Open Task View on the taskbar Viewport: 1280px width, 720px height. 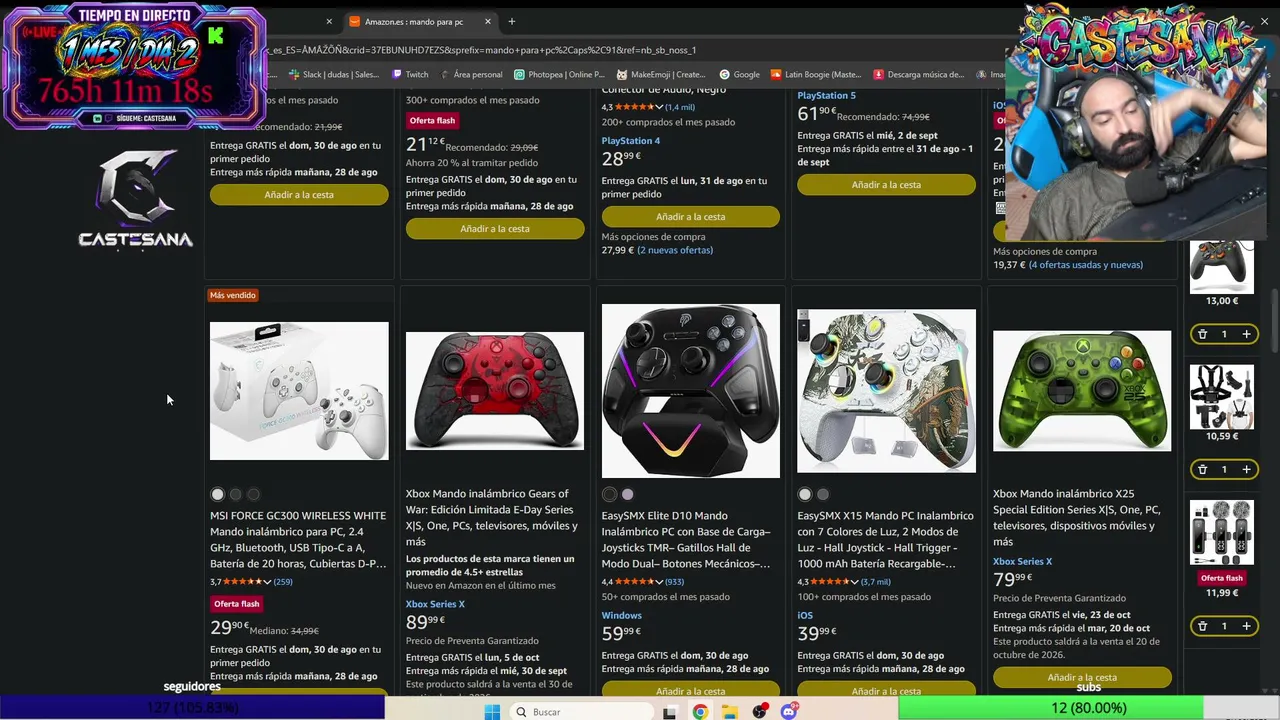[670, 712]
